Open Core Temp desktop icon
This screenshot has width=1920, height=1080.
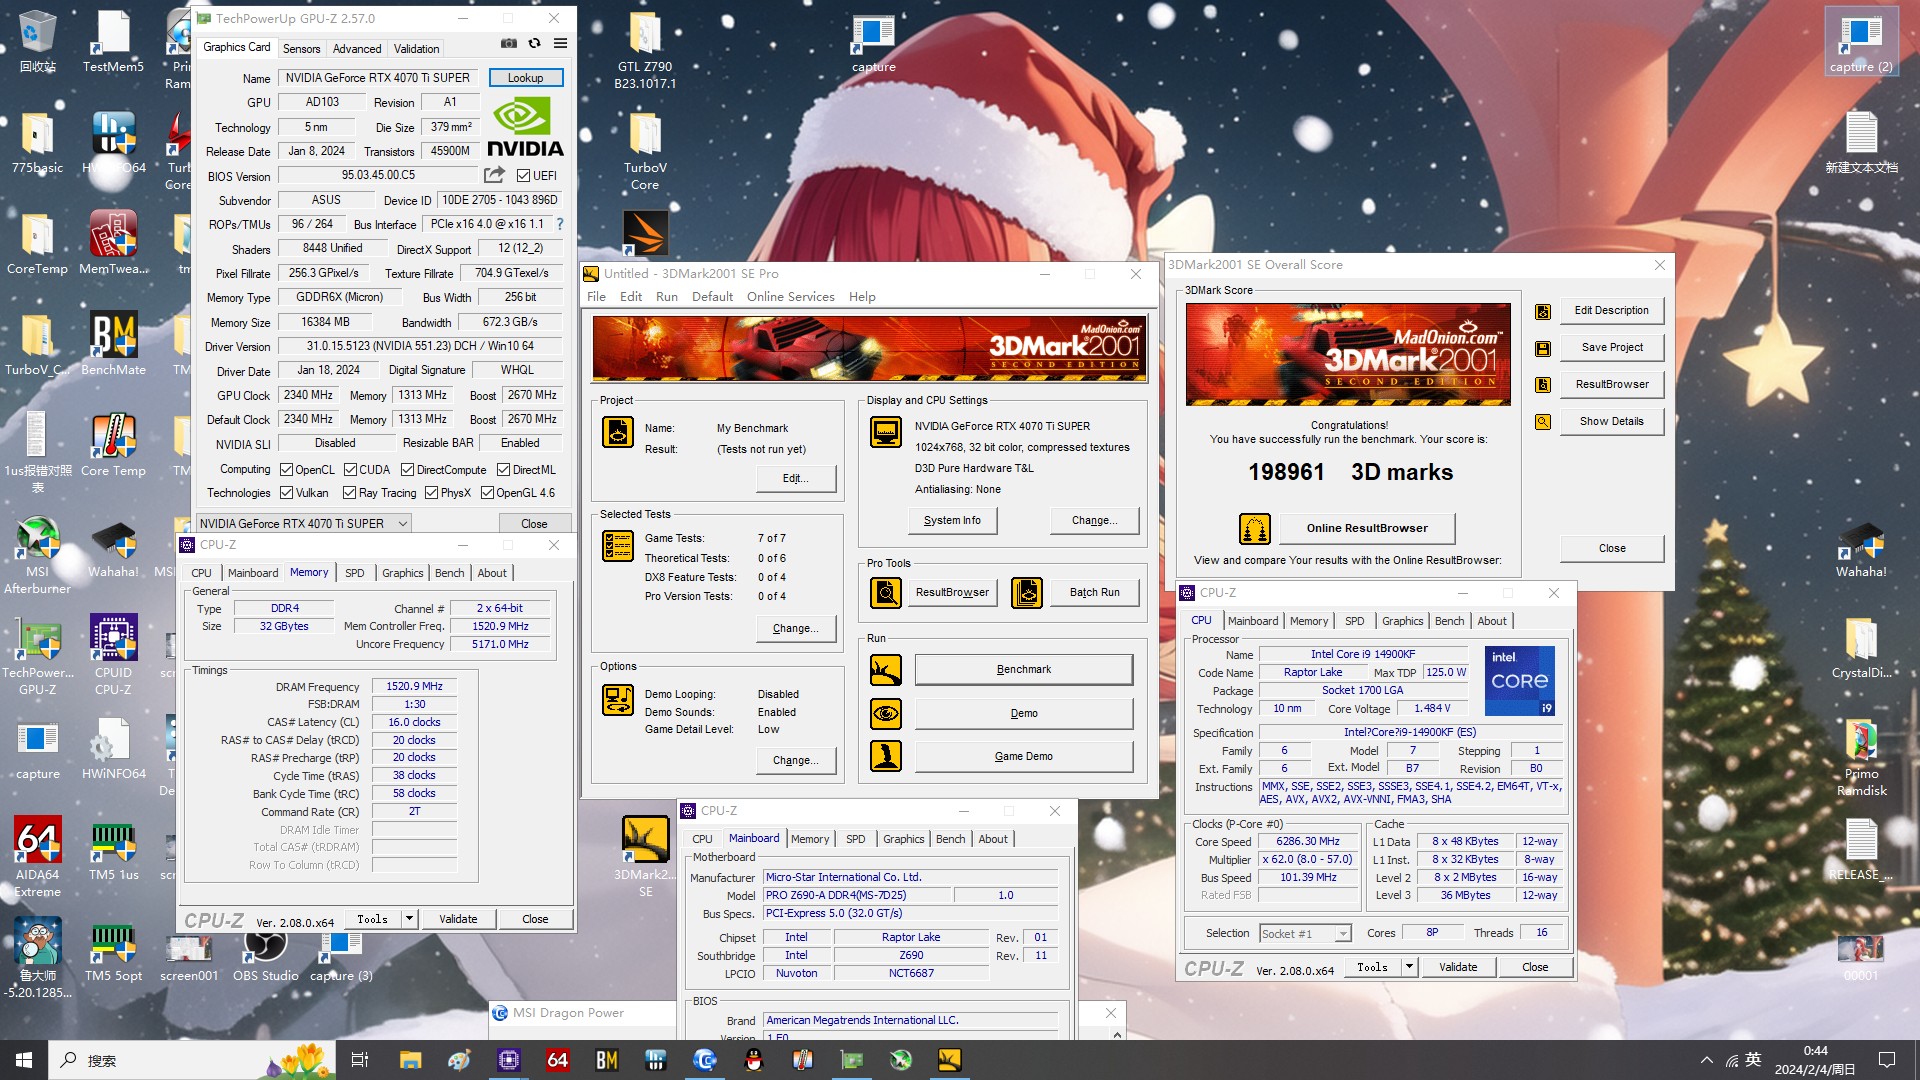click(113, 445)
